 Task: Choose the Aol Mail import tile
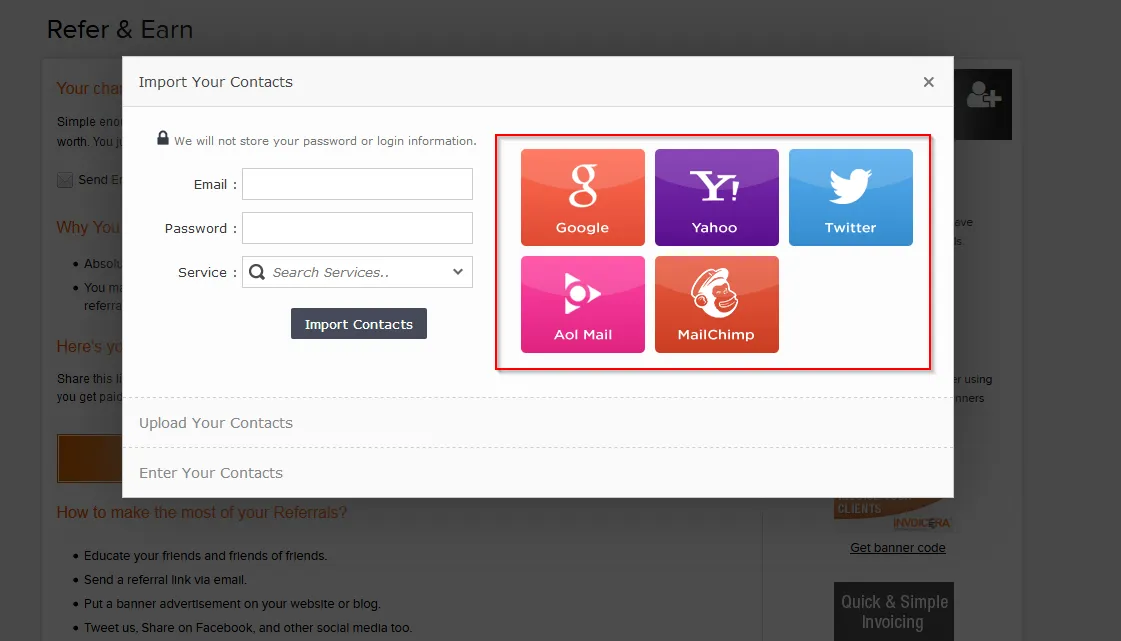coord(583,304)
